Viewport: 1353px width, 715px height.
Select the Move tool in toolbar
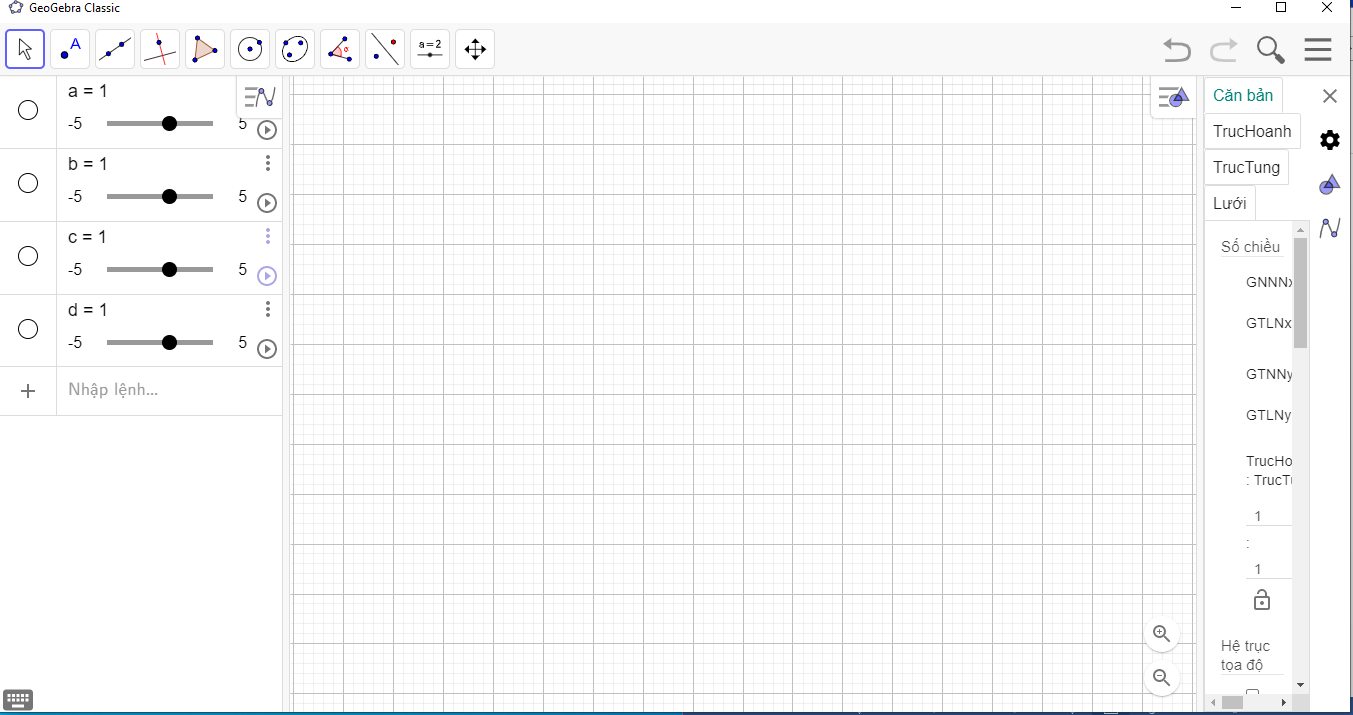point(25,49)
